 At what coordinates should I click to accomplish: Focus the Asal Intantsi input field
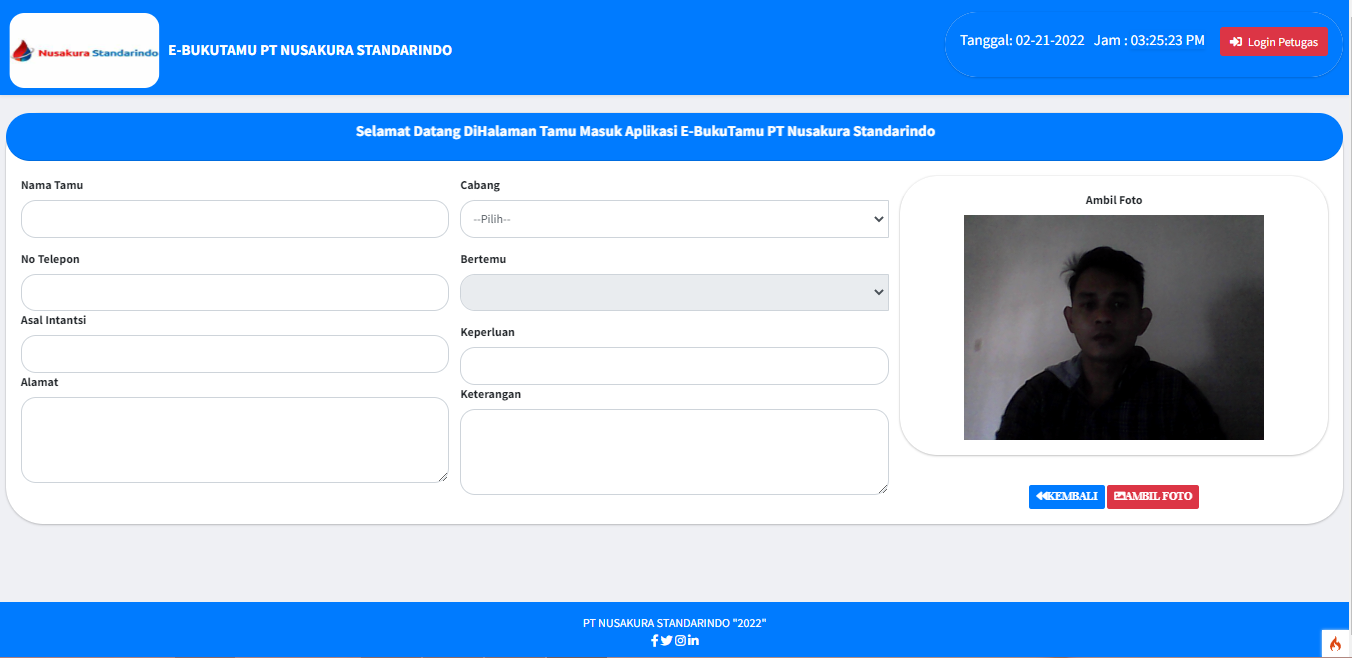click(x=234, y=354)
